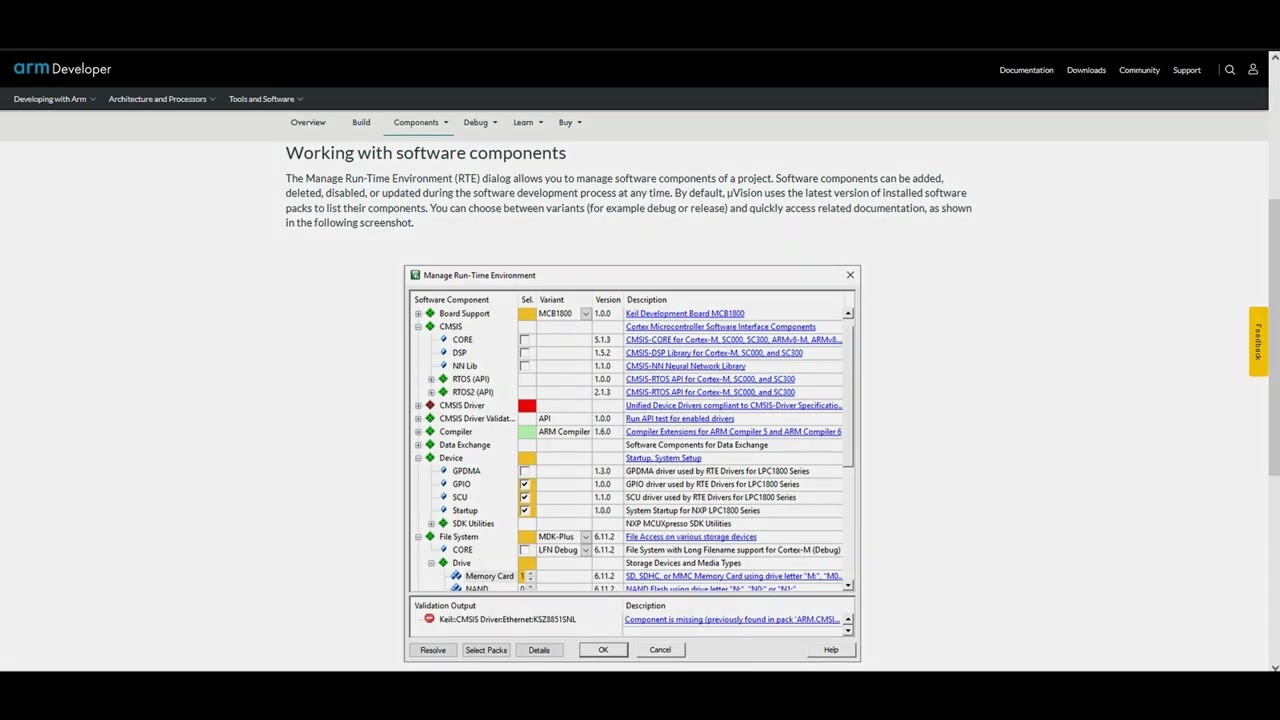This screenshot has width=1280, height=720.
Task: Click the Compiler green component icon
Action: pyautogui.click(x=430, y=432)
